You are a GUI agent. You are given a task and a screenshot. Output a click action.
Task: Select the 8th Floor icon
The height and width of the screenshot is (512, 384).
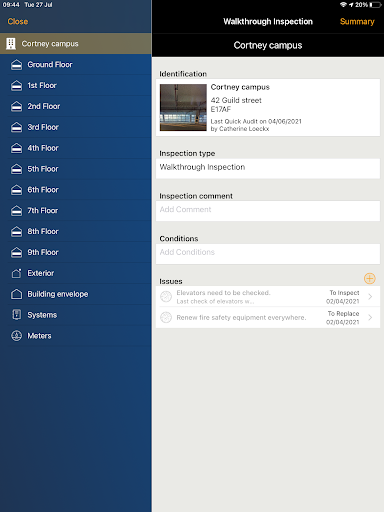click(x=16, y=231)
